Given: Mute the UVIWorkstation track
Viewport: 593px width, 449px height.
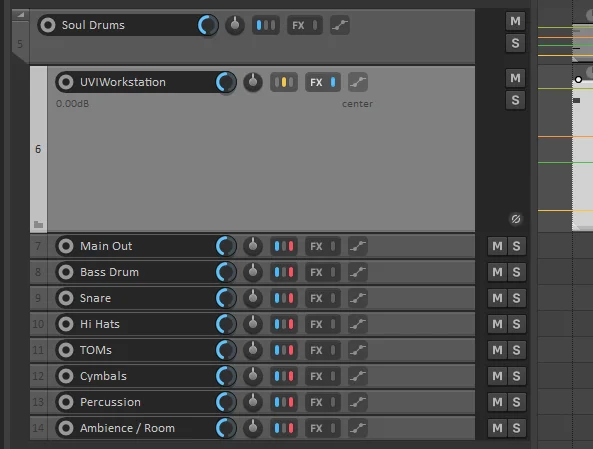Looking at the screenshot, I should pyautogui.click(x=515, y=78).
